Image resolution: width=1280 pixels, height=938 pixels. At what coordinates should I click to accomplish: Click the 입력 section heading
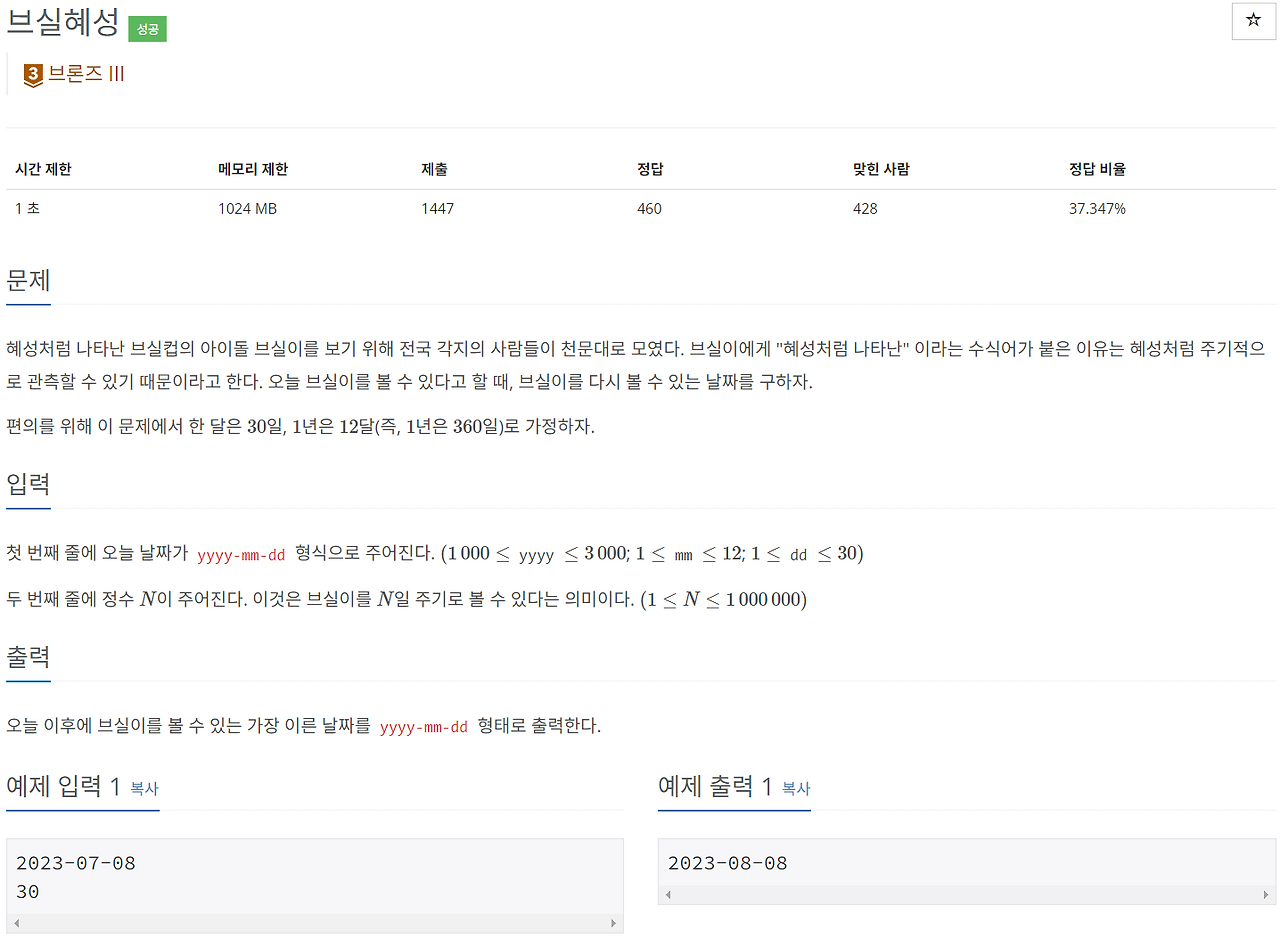27,483
